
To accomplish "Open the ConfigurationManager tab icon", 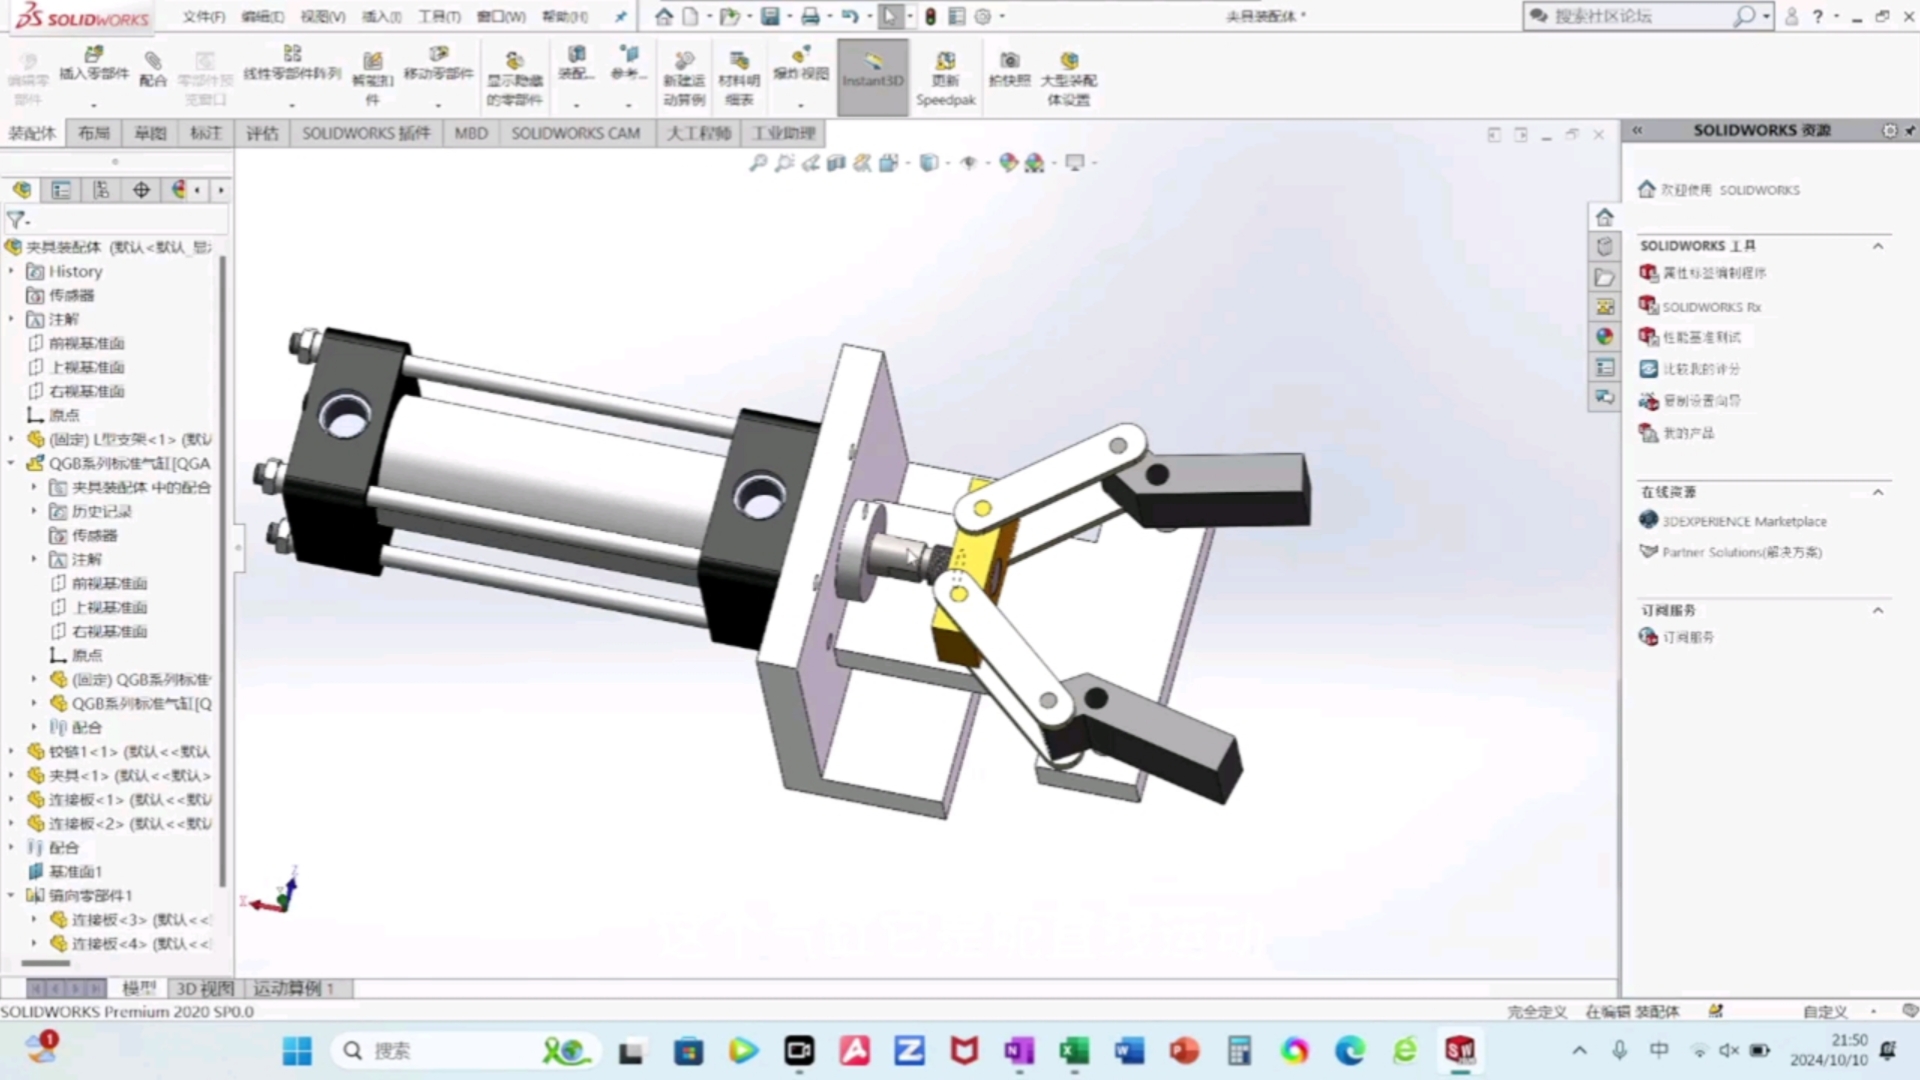I will point(101,190).
